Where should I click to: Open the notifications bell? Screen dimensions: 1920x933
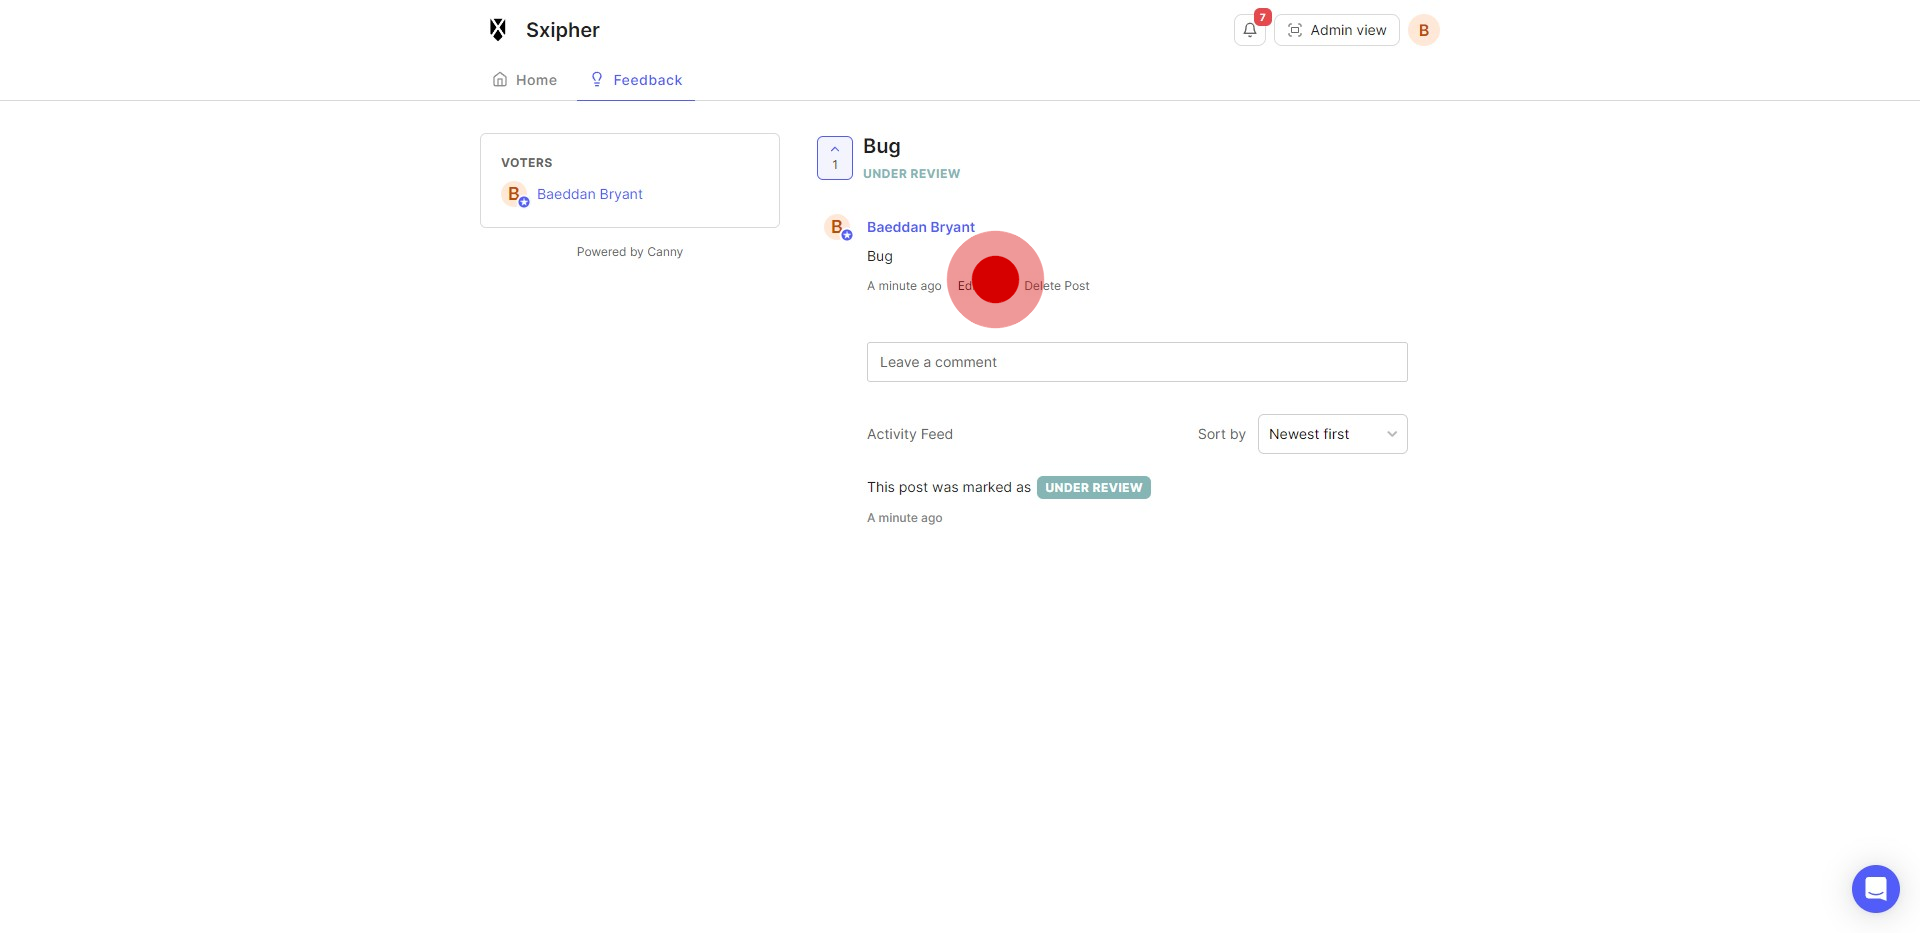point(1249,30)
